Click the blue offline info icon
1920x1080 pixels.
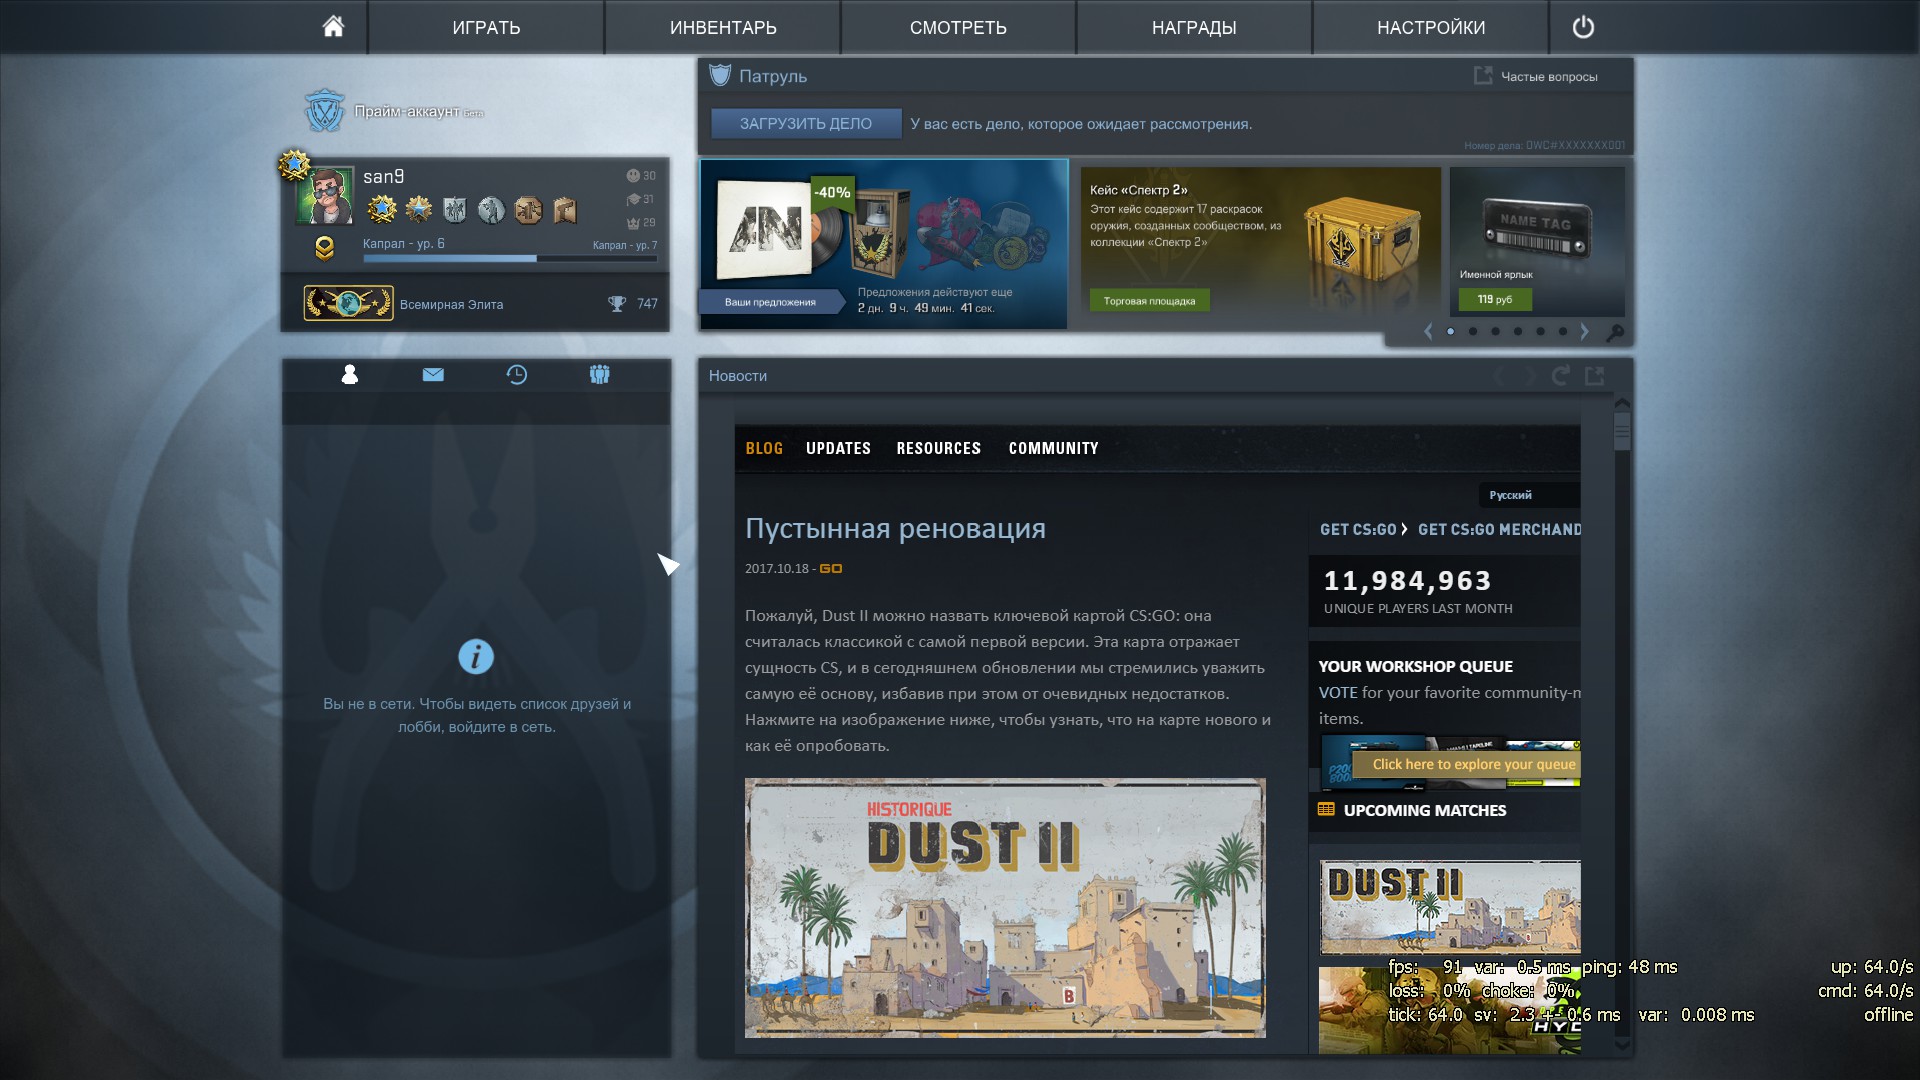pos(476,656)
